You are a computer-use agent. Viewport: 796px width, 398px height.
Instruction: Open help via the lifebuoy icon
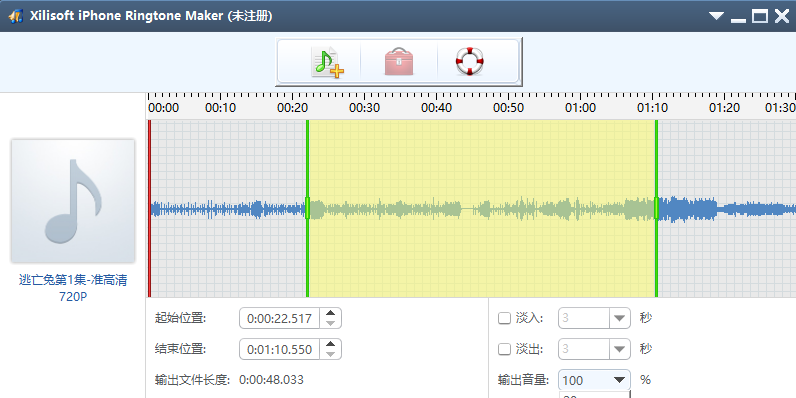point(470,61)
